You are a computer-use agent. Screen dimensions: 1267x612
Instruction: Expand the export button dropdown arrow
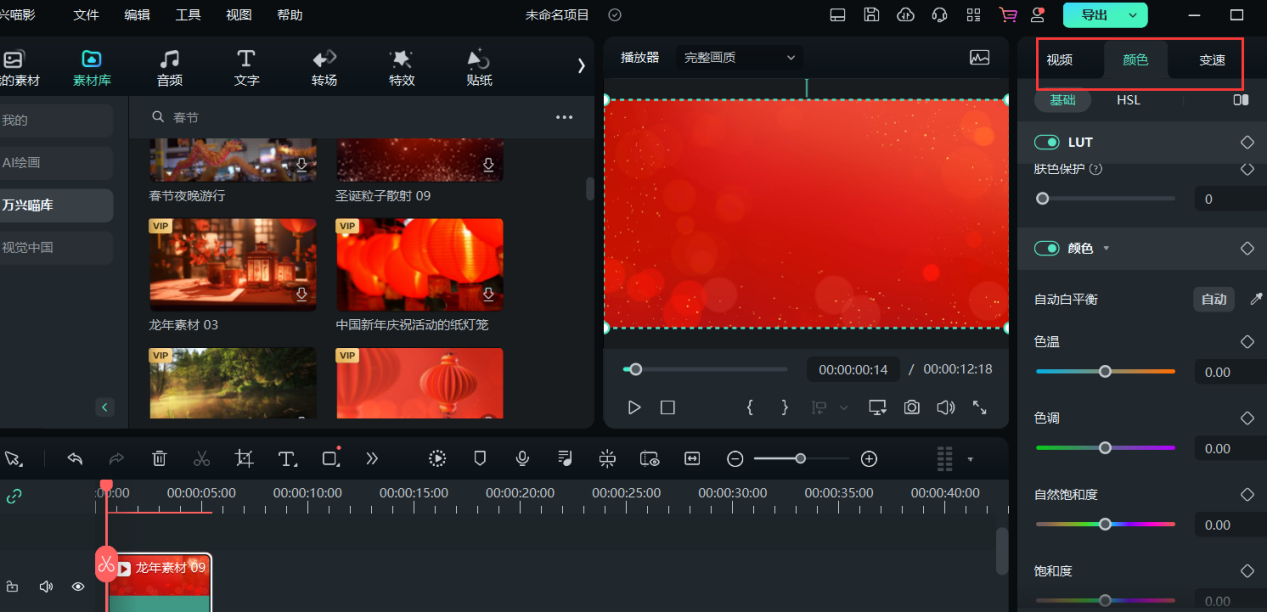(1133, 15)
